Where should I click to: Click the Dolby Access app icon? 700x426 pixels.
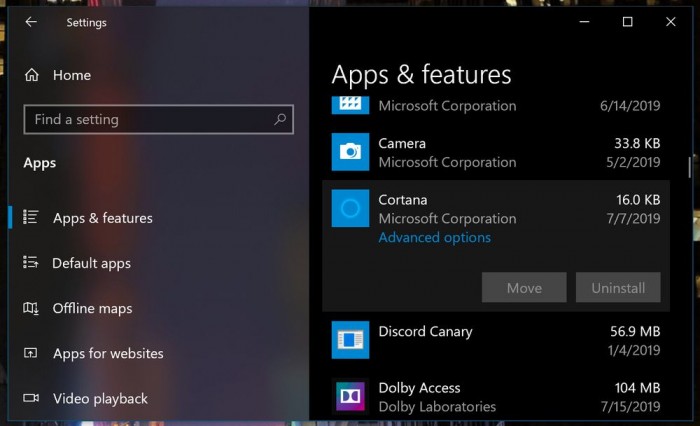pyautogui.click(x=350, y=396)
